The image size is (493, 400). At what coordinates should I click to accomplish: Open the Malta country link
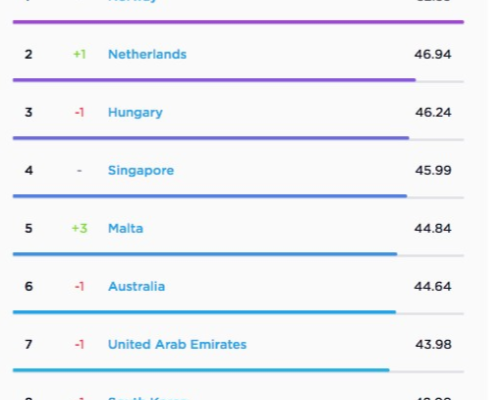tap(126, 229)
